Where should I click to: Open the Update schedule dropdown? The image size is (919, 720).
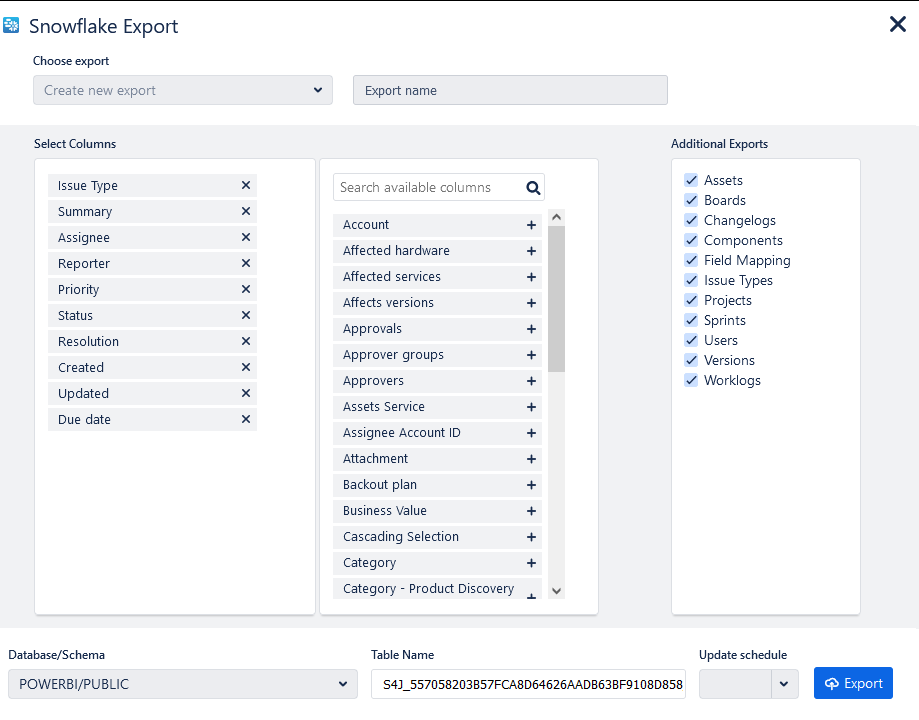[782, 684]
